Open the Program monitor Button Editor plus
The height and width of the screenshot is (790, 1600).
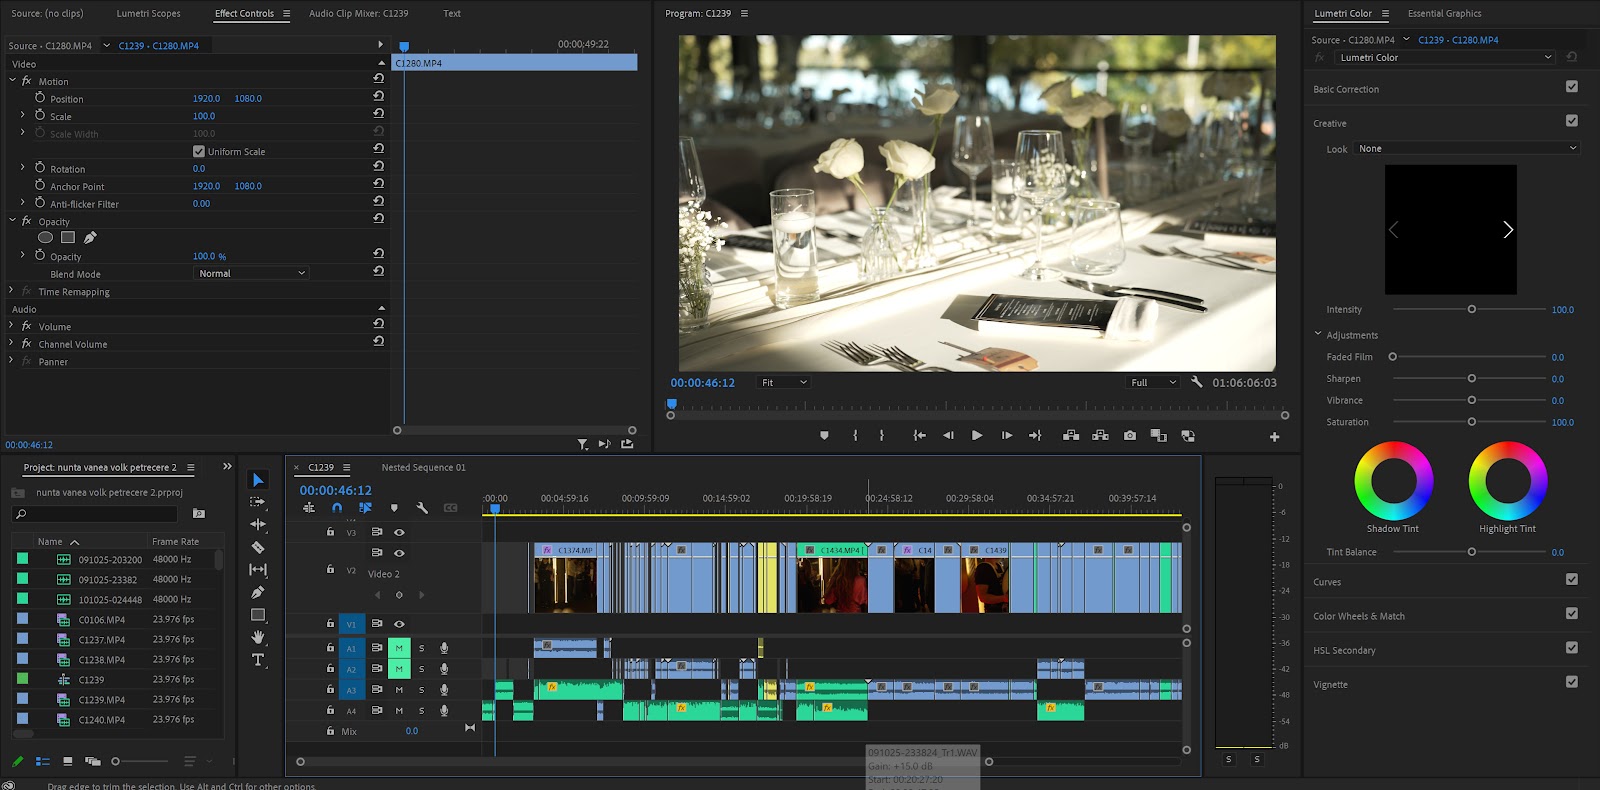tap(1274, 437)
